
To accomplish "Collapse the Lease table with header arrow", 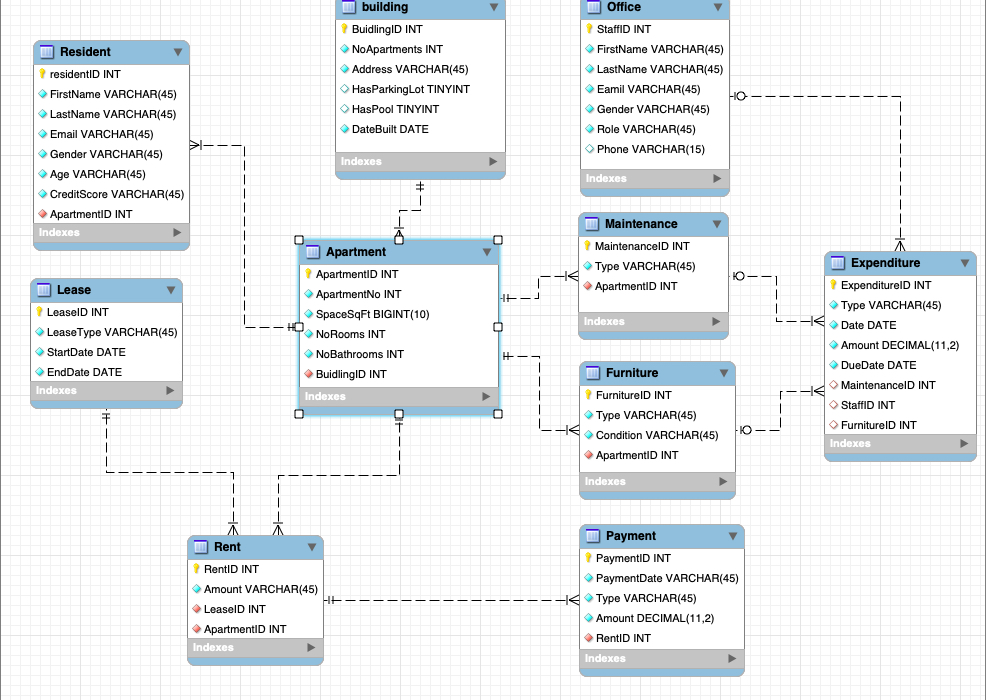I will 170,290.
